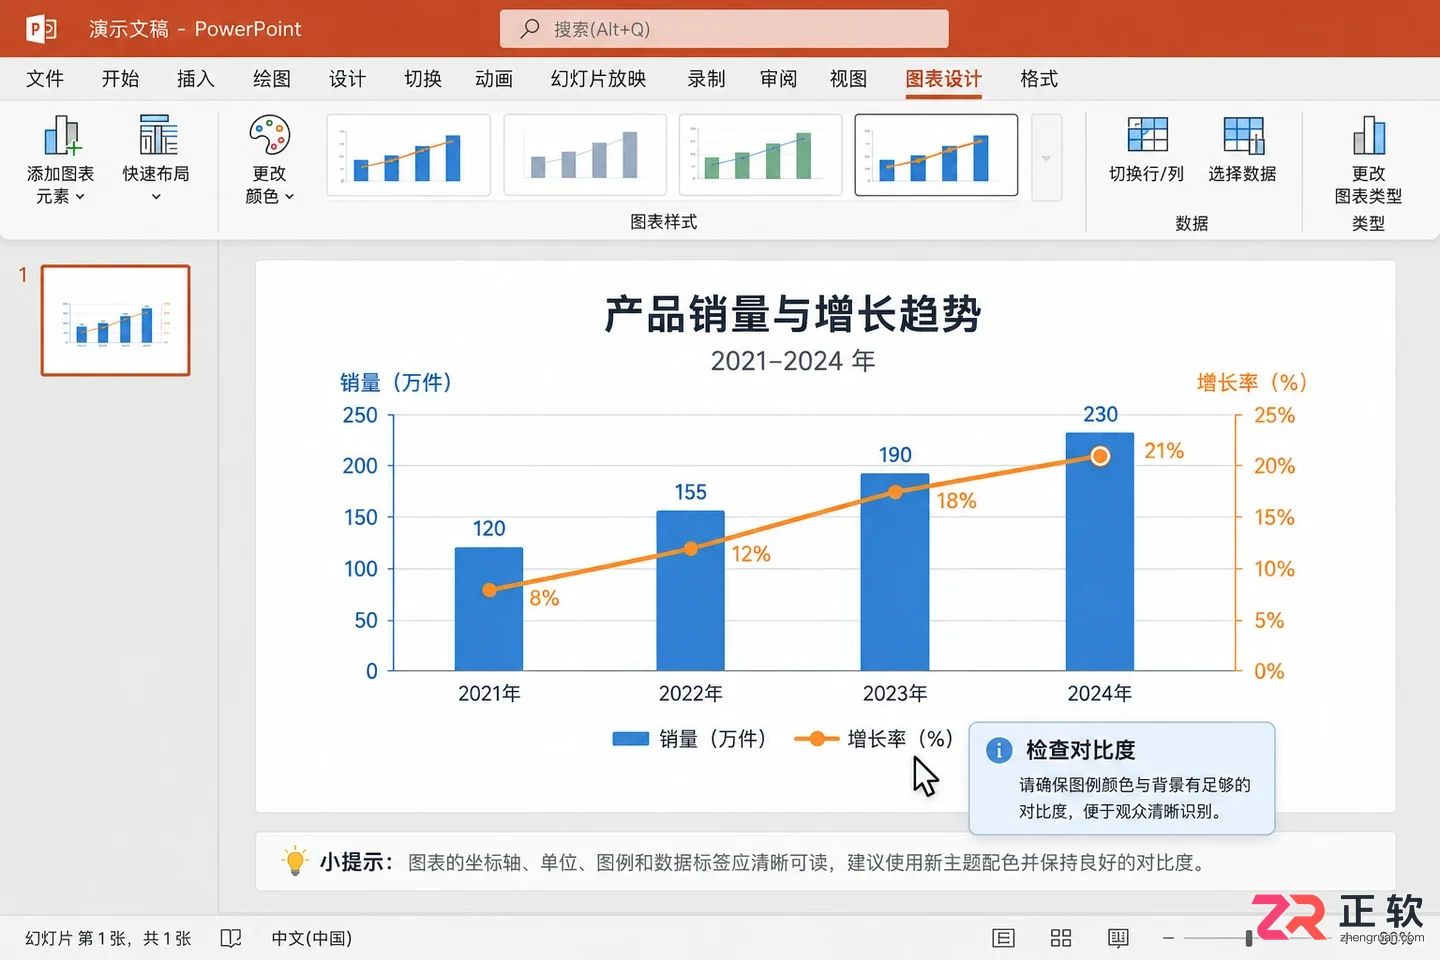Image resolution: width=1440 pixels, height=960 pixels.
Task: Switch to the 插入 ribbon tab
Action: coord(195,79)
